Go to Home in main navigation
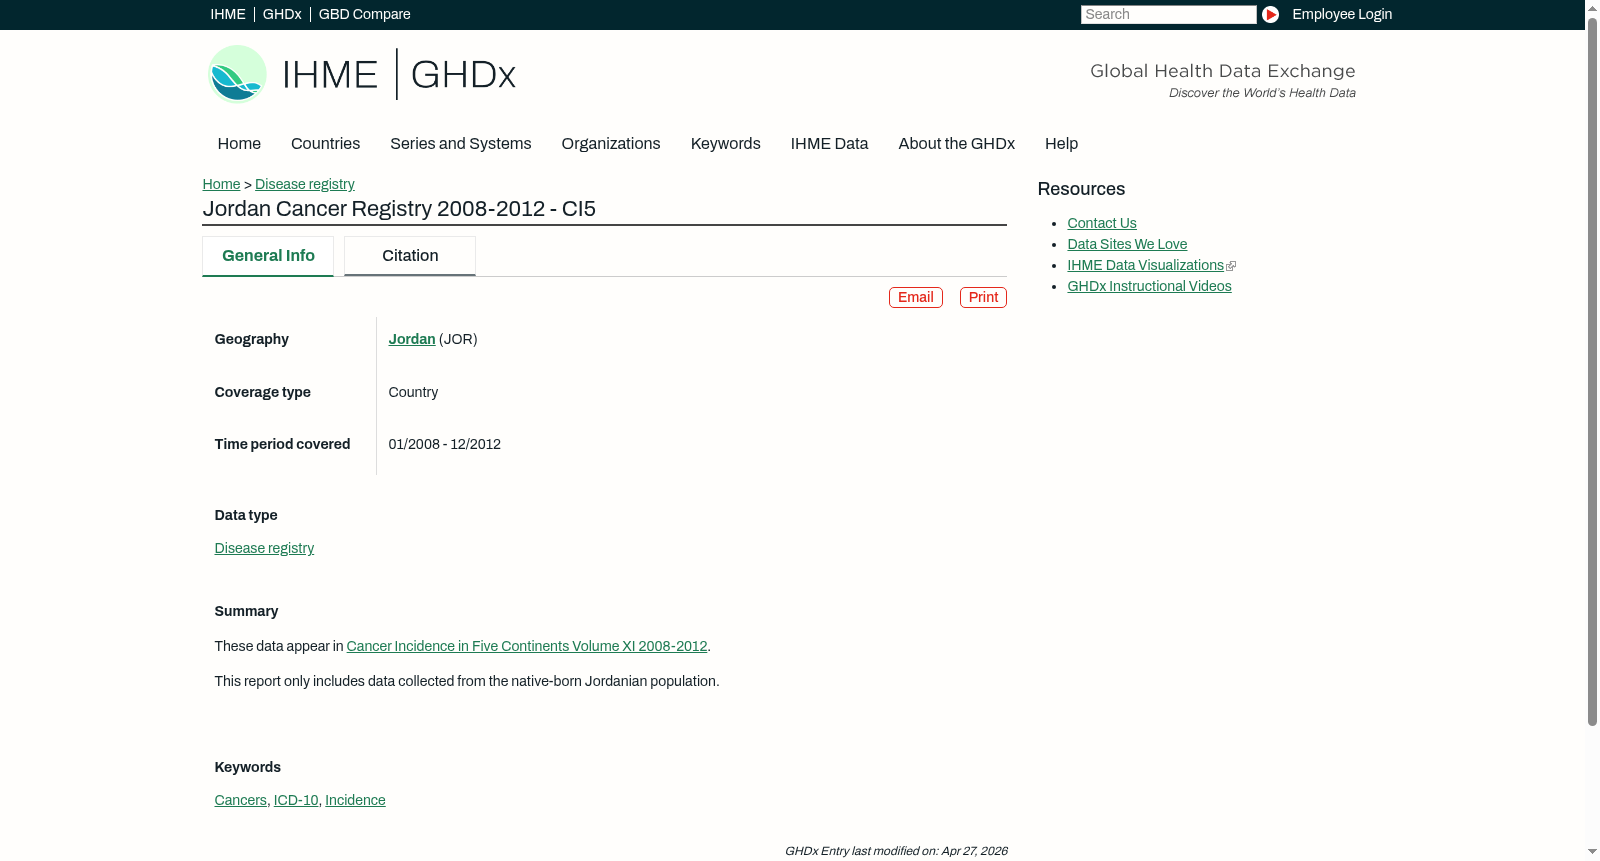The image size is (1600, 861). (x=239, y=144)
